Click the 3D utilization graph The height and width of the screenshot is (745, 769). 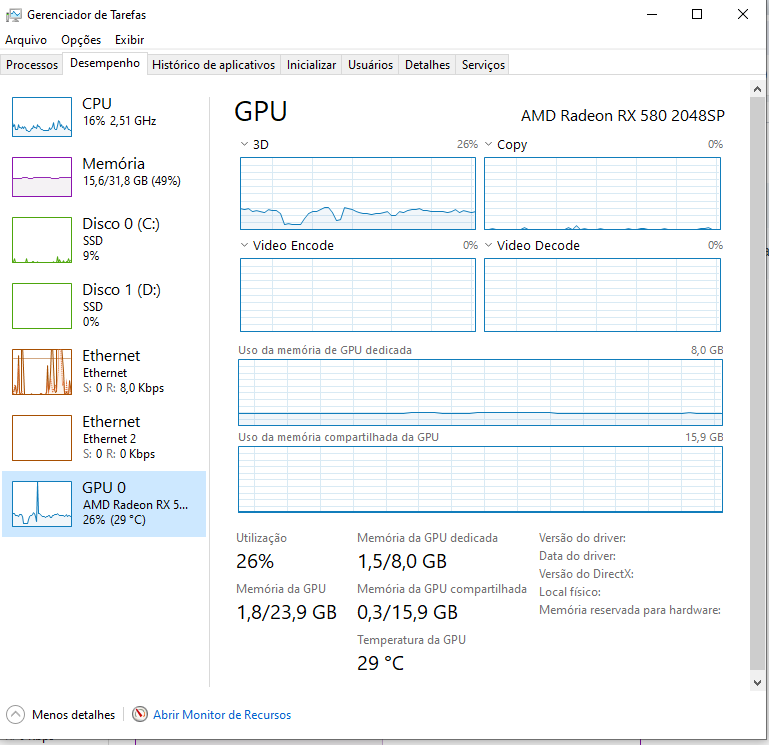coord(358,193)
